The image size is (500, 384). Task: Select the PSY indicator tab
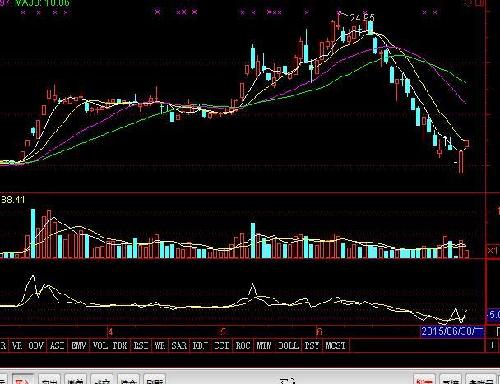[312, 345]
